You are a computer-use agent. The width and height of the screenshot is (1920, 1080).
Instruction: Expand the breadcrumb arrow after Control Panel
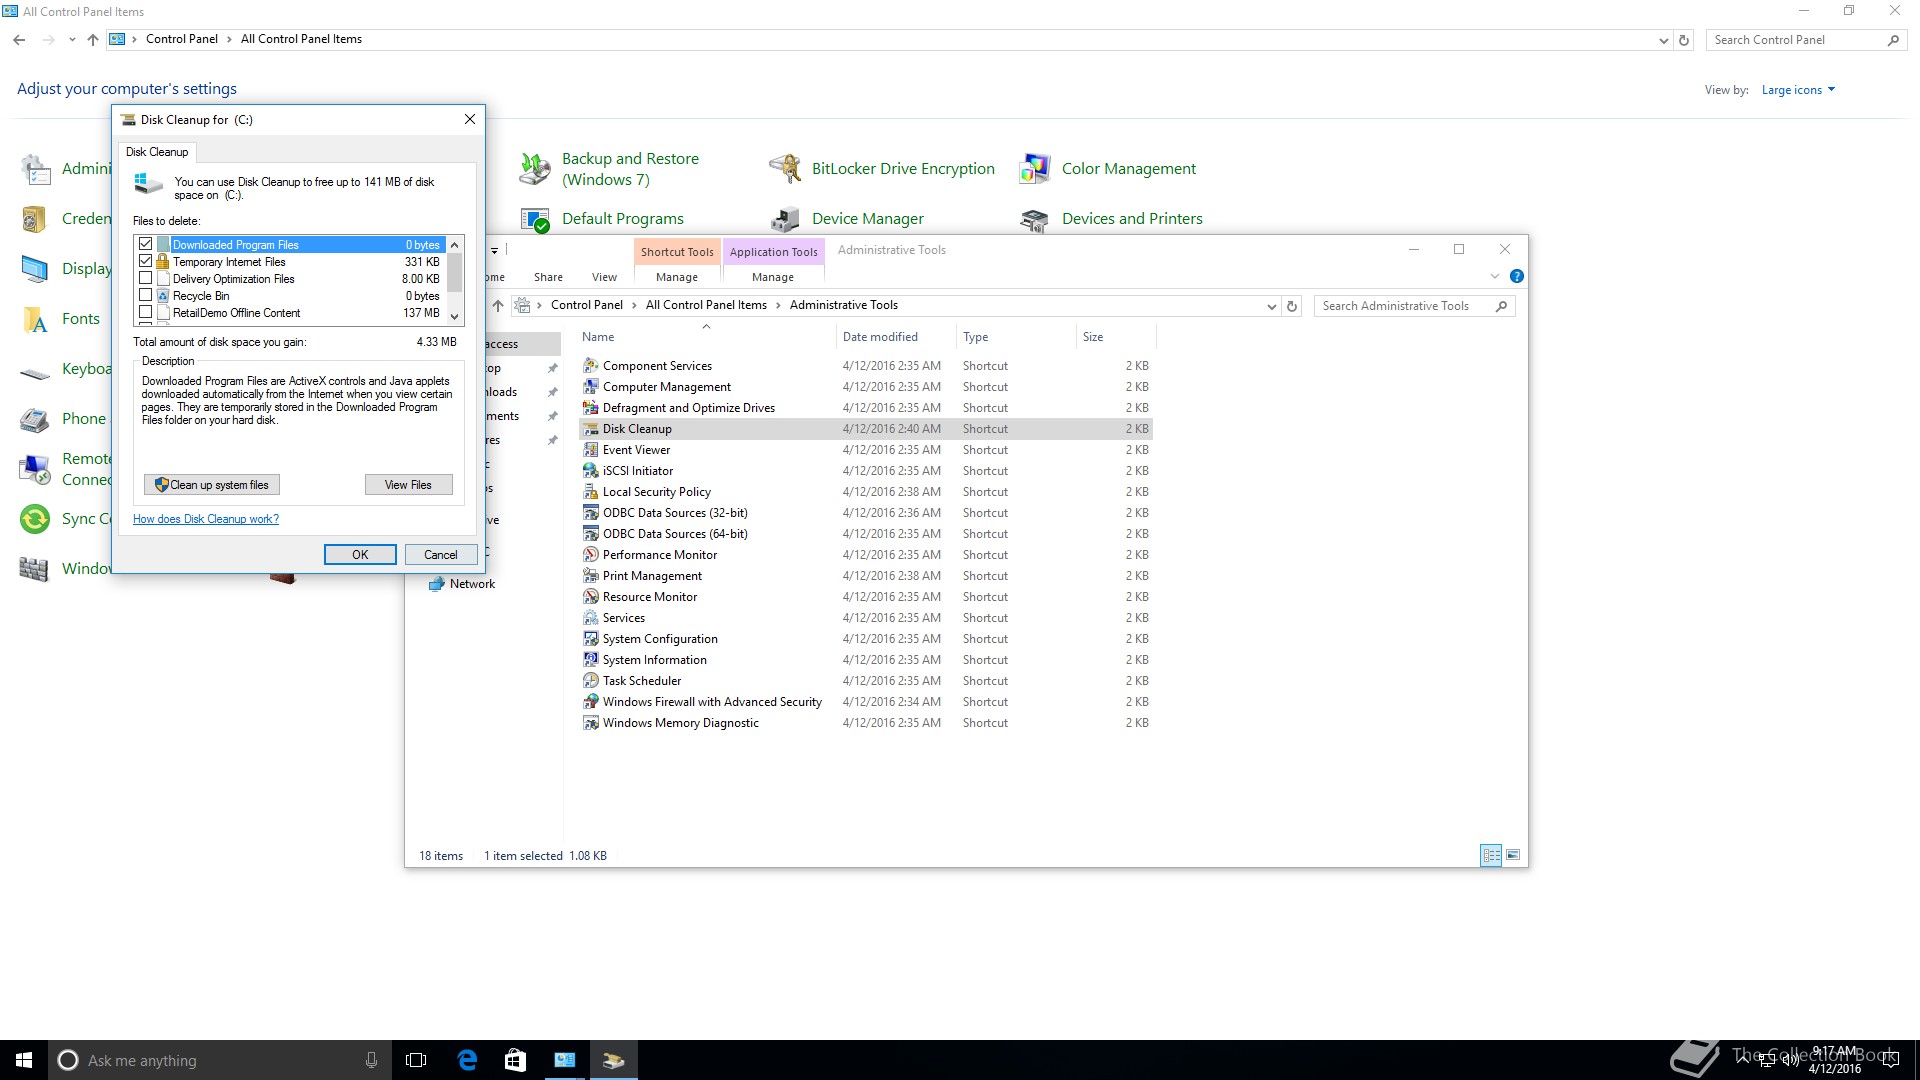click(229, 40)
